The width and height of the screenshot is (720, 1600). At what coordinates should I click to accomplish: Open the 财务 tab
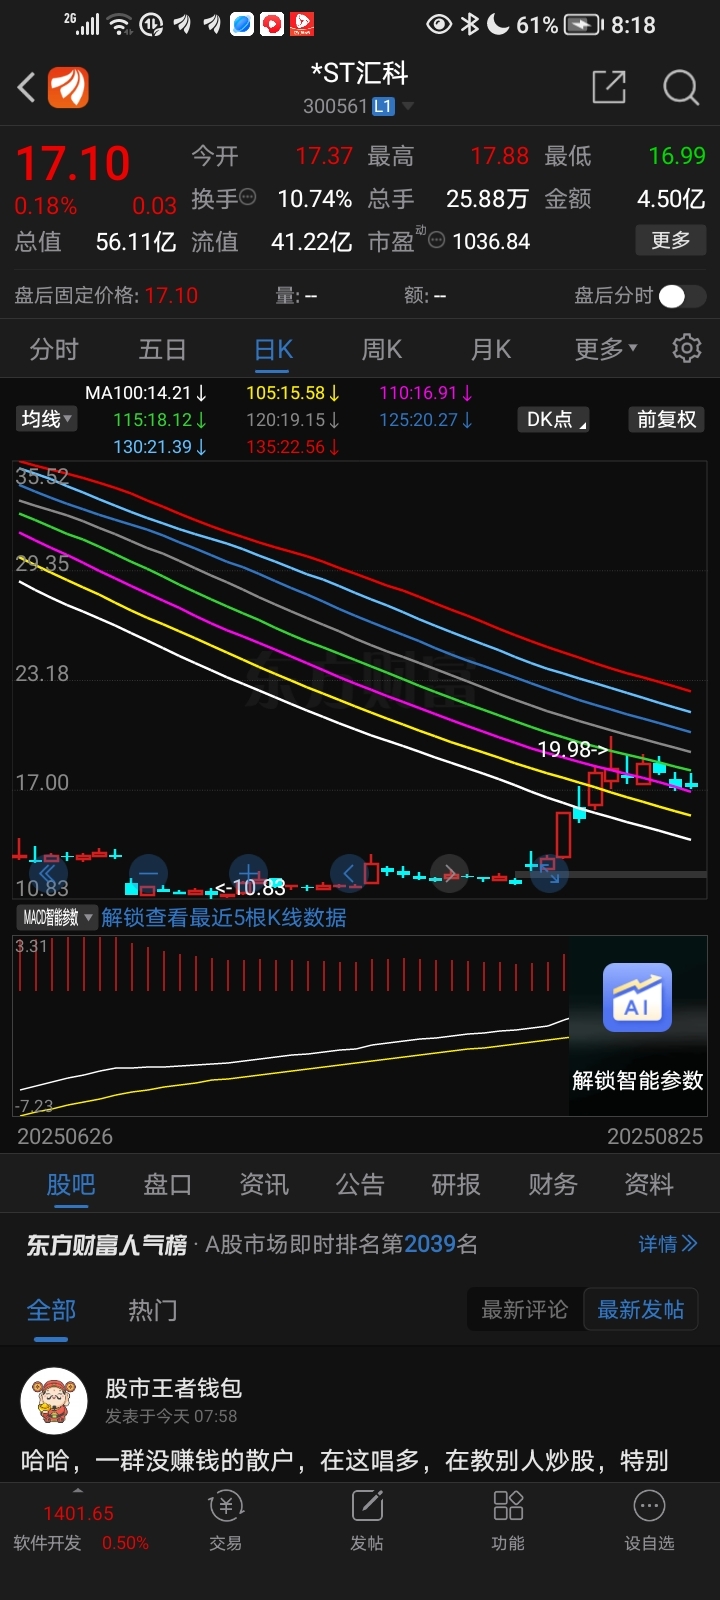553,1185
